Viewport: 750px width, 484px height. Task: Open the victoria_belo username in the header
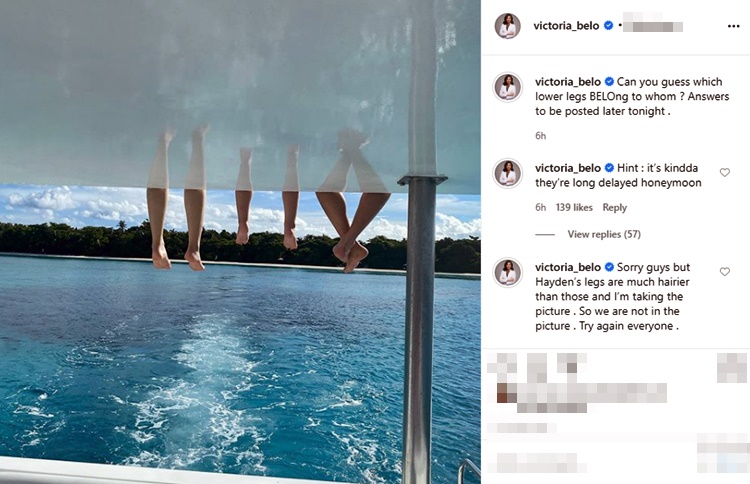[566, 26]
